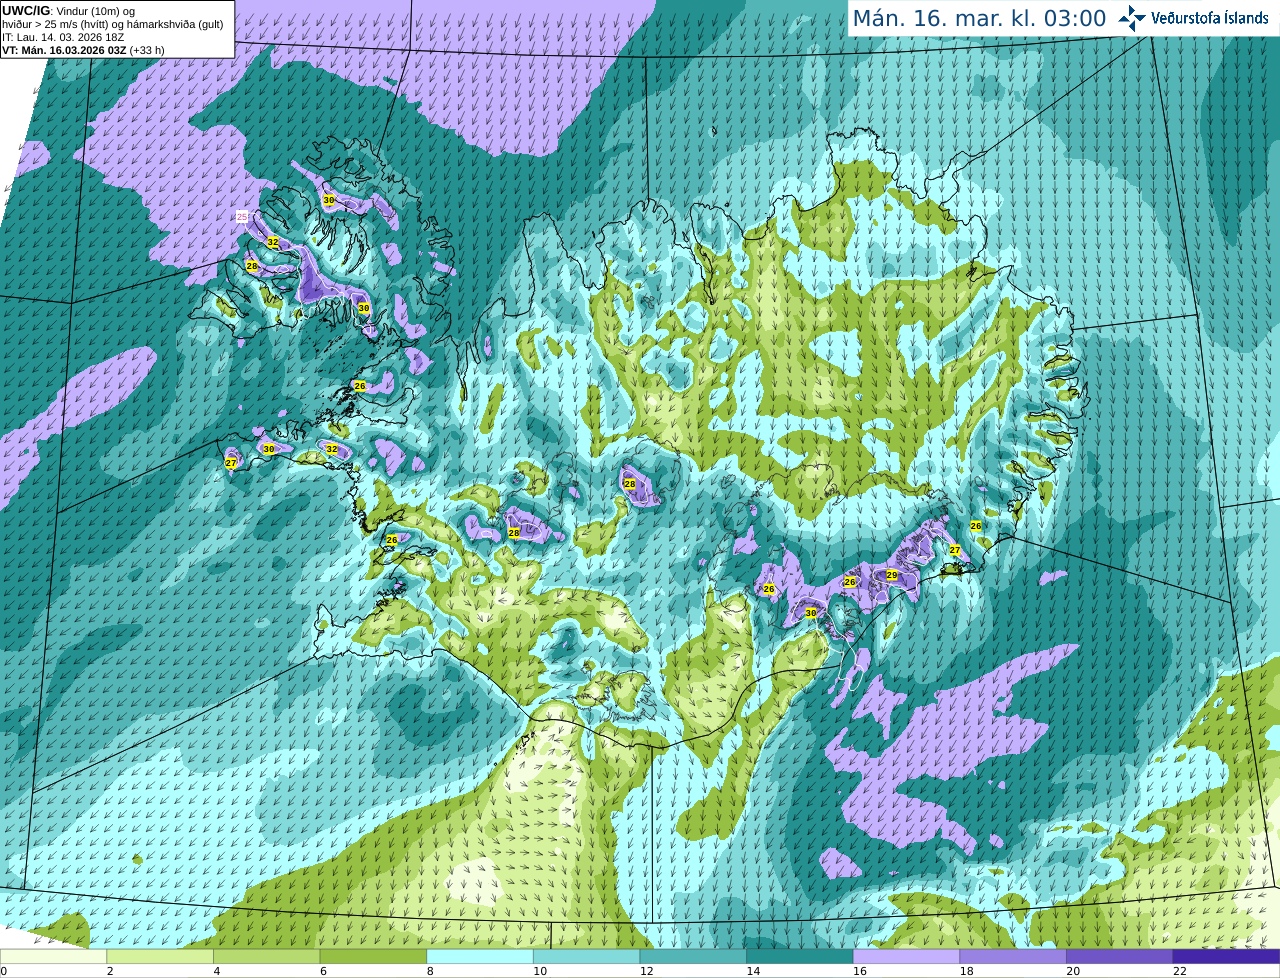Select the 10–12 m/s legend color swatch

point(587,956)
